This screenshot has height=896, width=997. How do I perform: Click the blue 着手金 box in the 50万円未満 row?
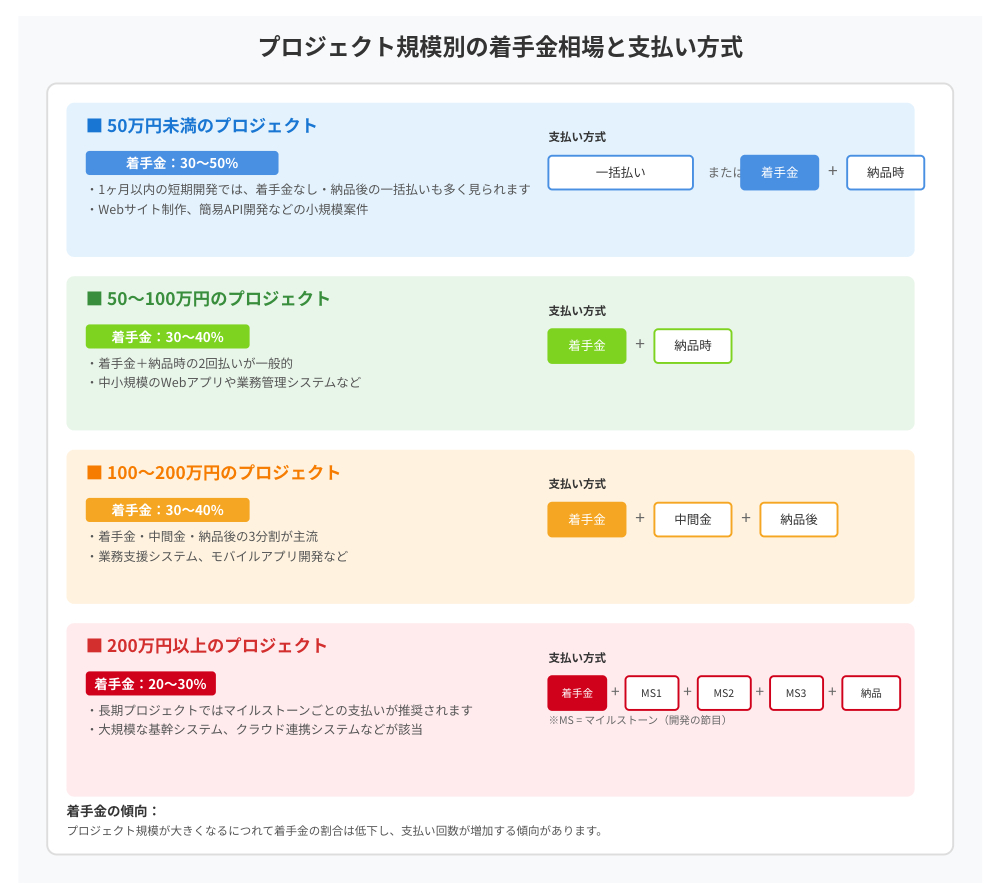[x=779, y=172]
